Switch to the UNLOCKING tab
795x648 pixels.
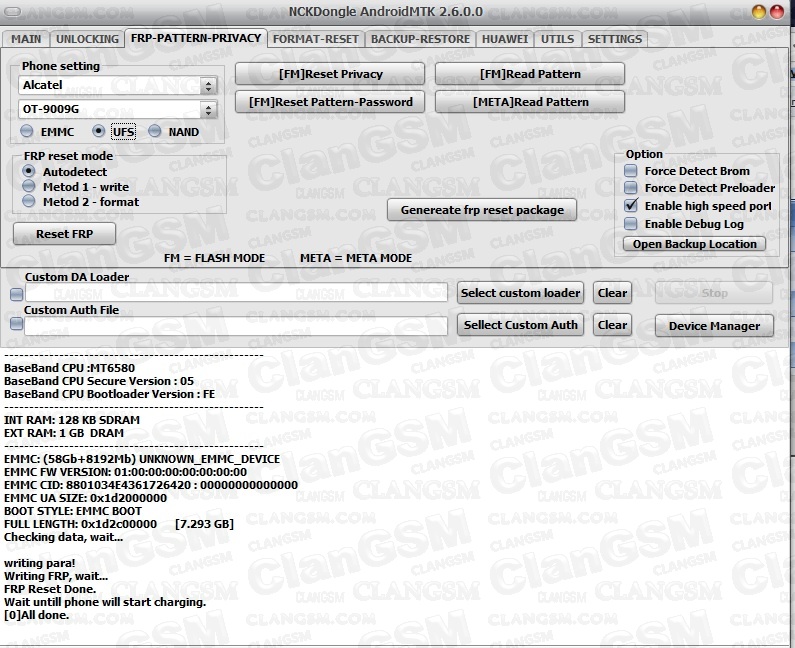pos(87,39)
